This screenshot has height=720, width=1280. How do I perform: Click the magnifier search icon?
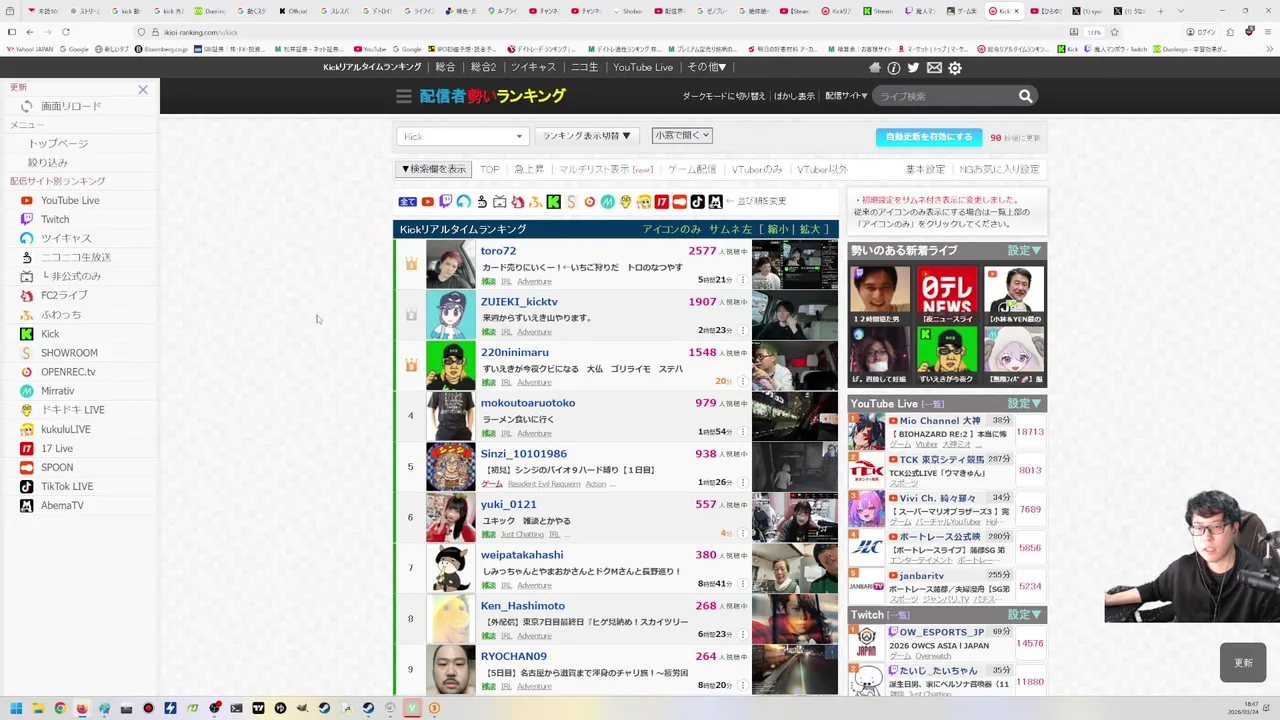point(1025,96)
